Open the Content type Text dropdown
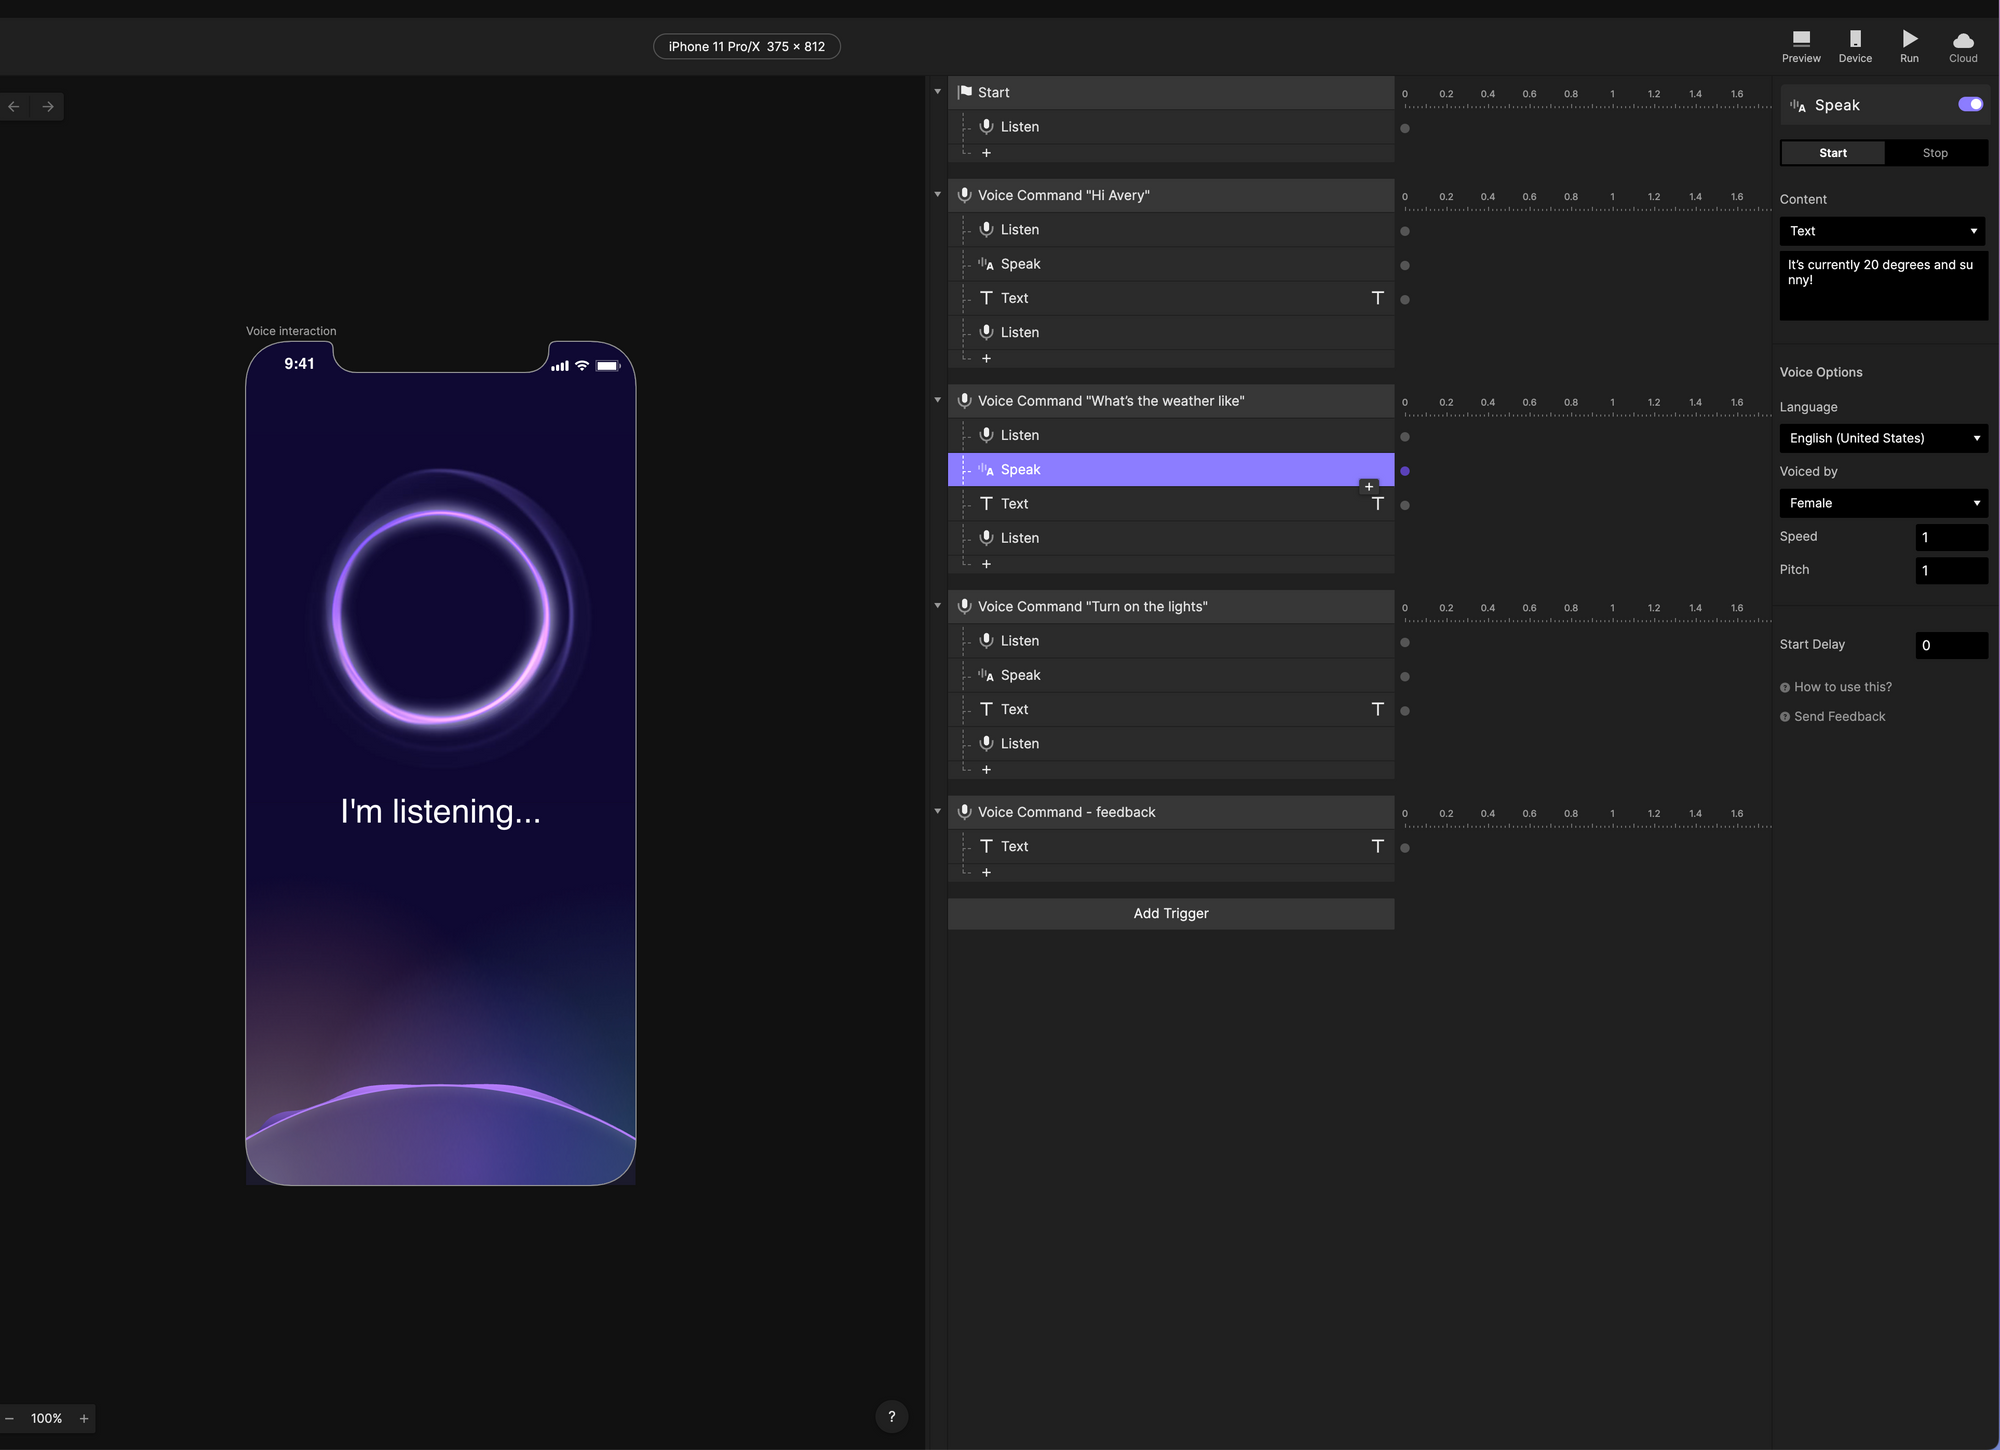Viewport: 2000px width, 1450px height. tap(1883, 231)
